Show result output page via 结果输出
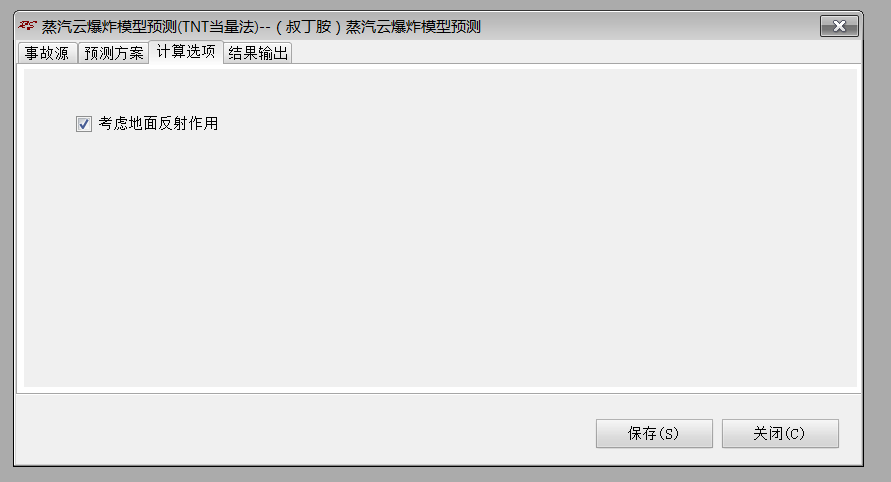Viewport: 891px width, 482px height. click(258, 53)
